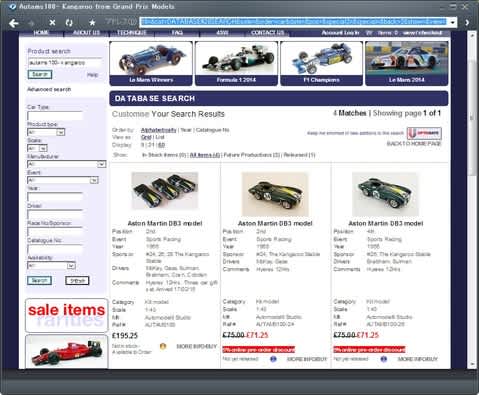The image size is (479, 395).
Task: Open the #26 Aston Martin DB3 photo
Action: [x=385, y=194]
